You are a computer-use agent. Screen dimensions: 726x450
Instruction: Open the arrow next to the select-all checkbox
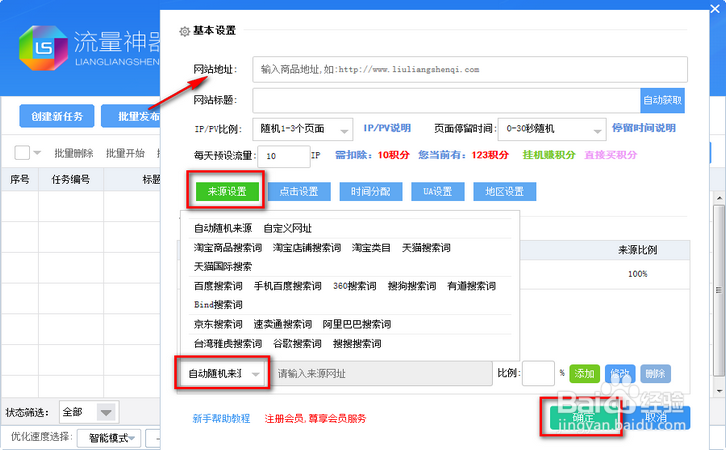coord(37,153)
